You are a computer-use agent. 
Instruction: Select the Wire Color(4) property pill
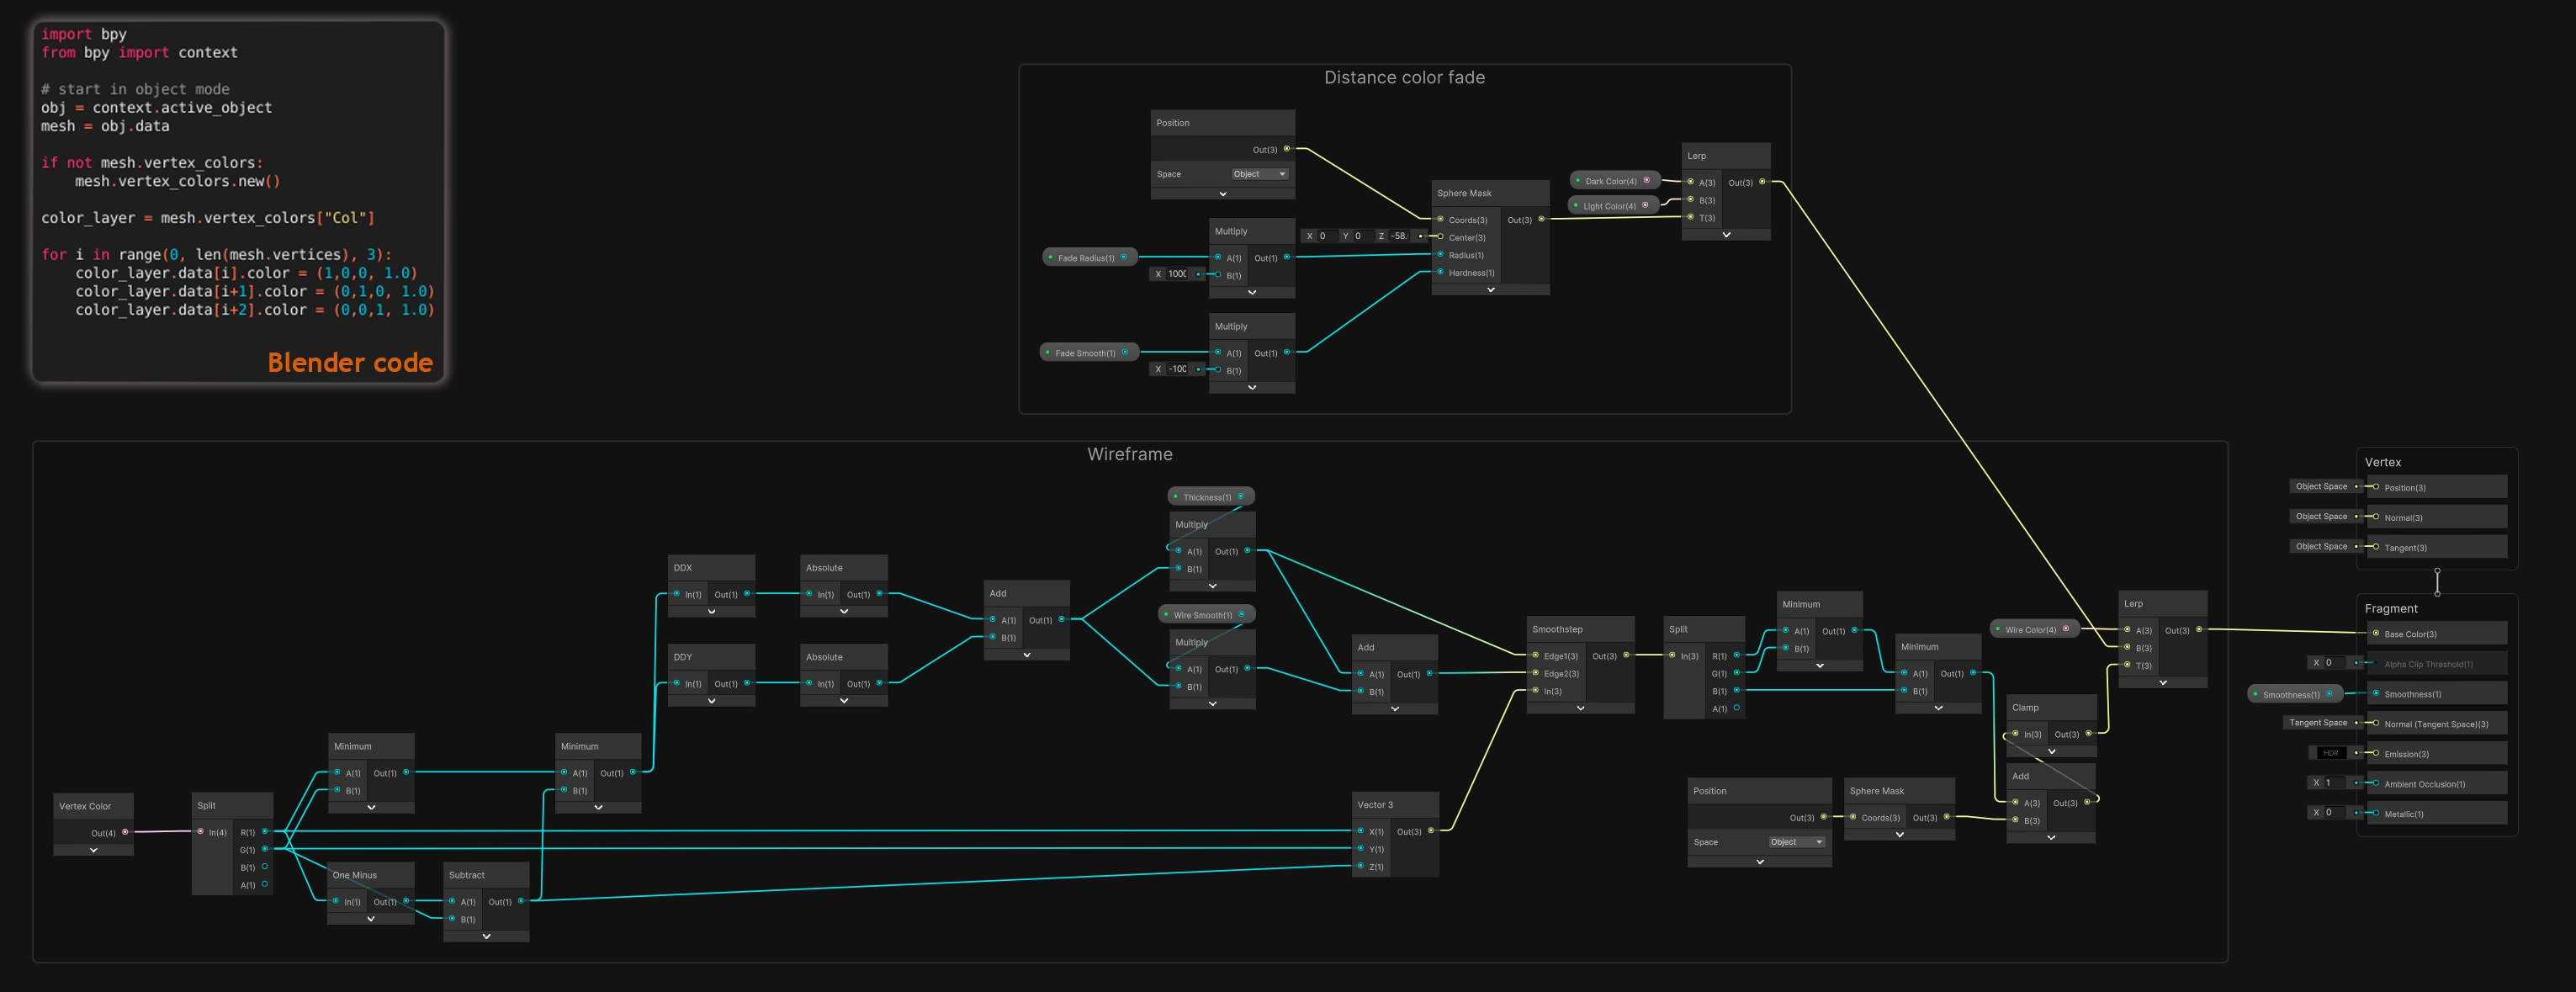click(2030, 629)
